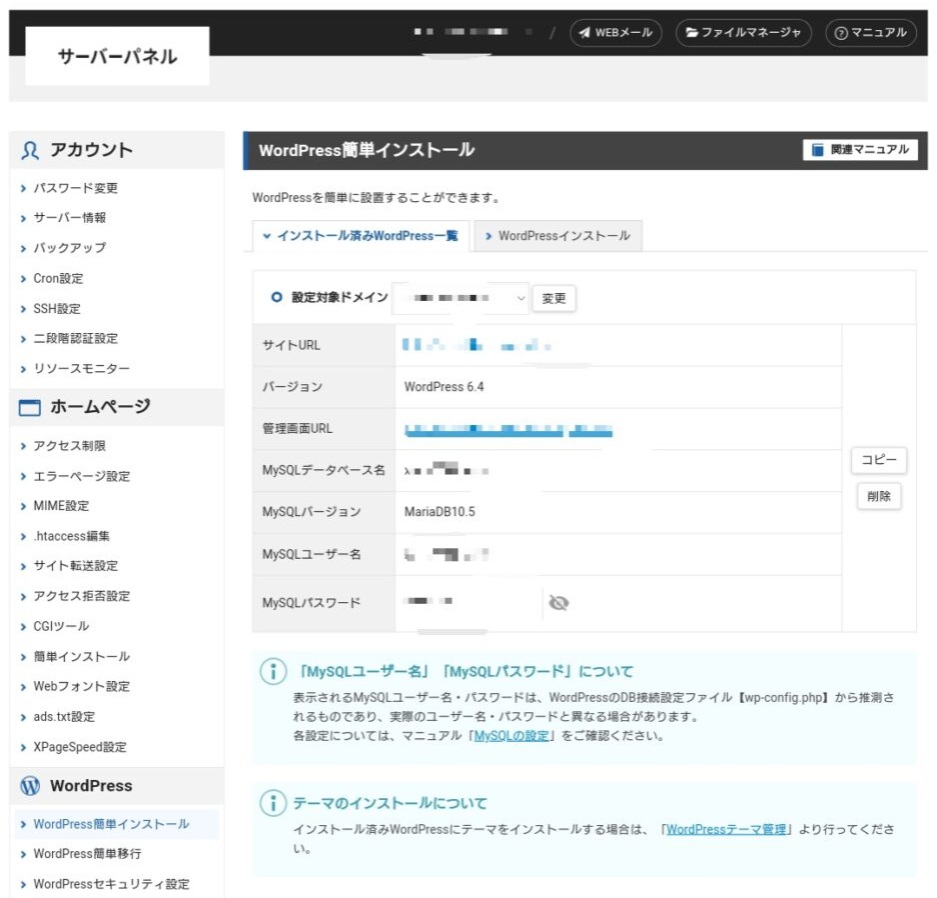Open the blurred 管理画面URL link

coord(509,430)
